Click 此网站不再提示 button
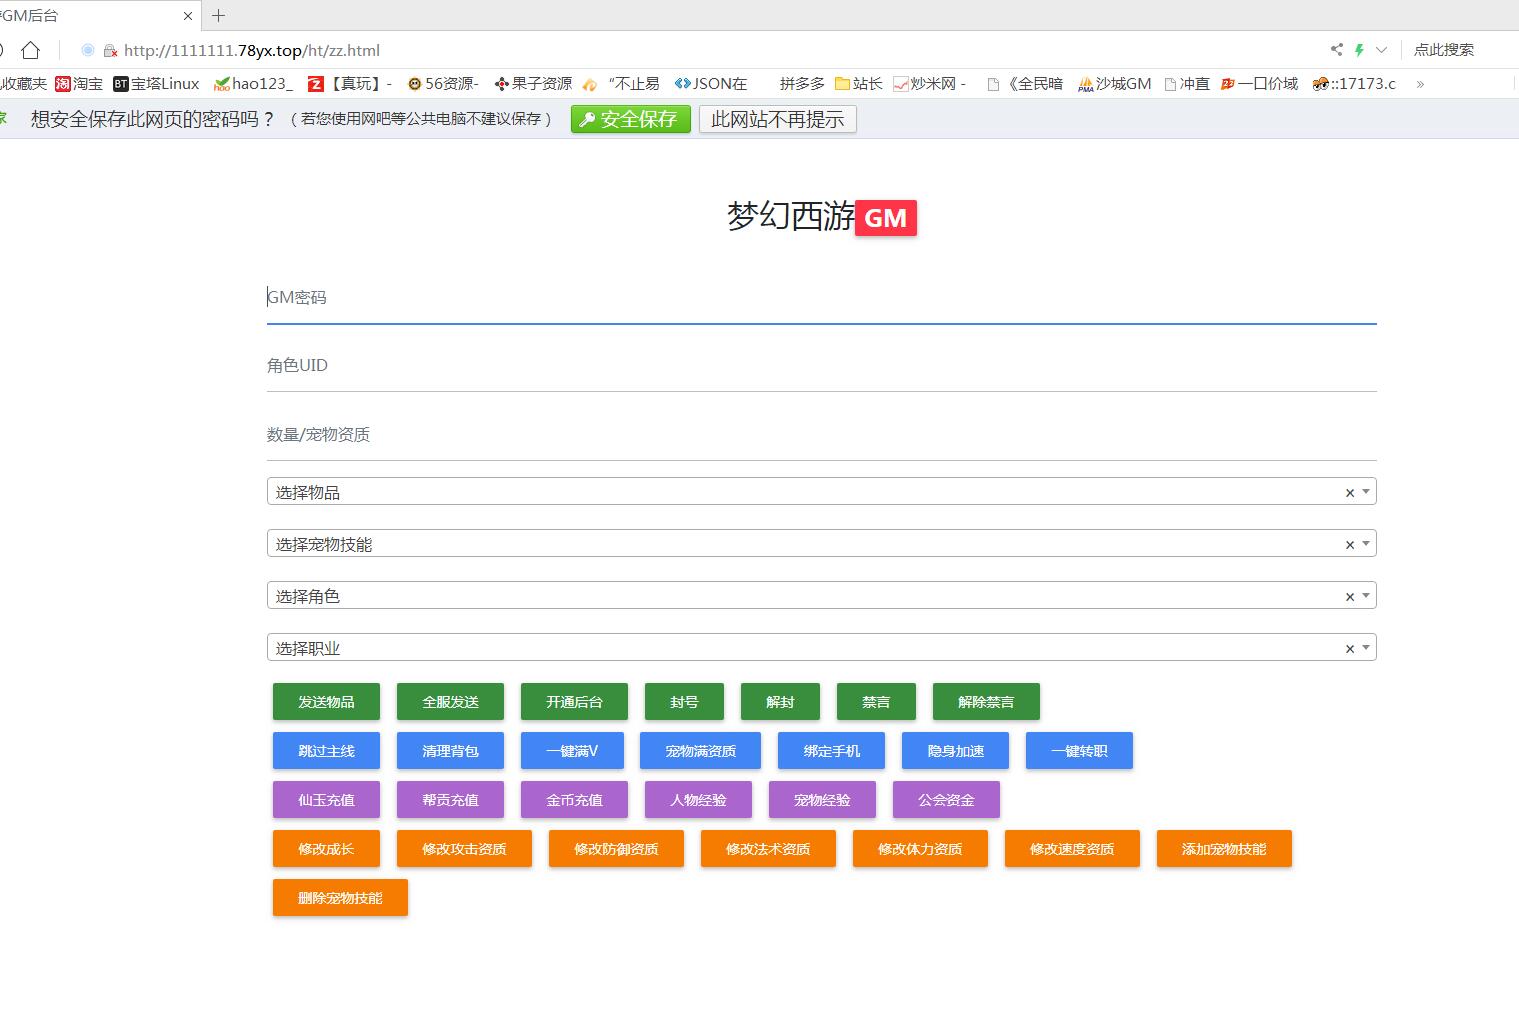This screenshot has height=1015, width=1519. pyautogui.click(x=777, y=119)
